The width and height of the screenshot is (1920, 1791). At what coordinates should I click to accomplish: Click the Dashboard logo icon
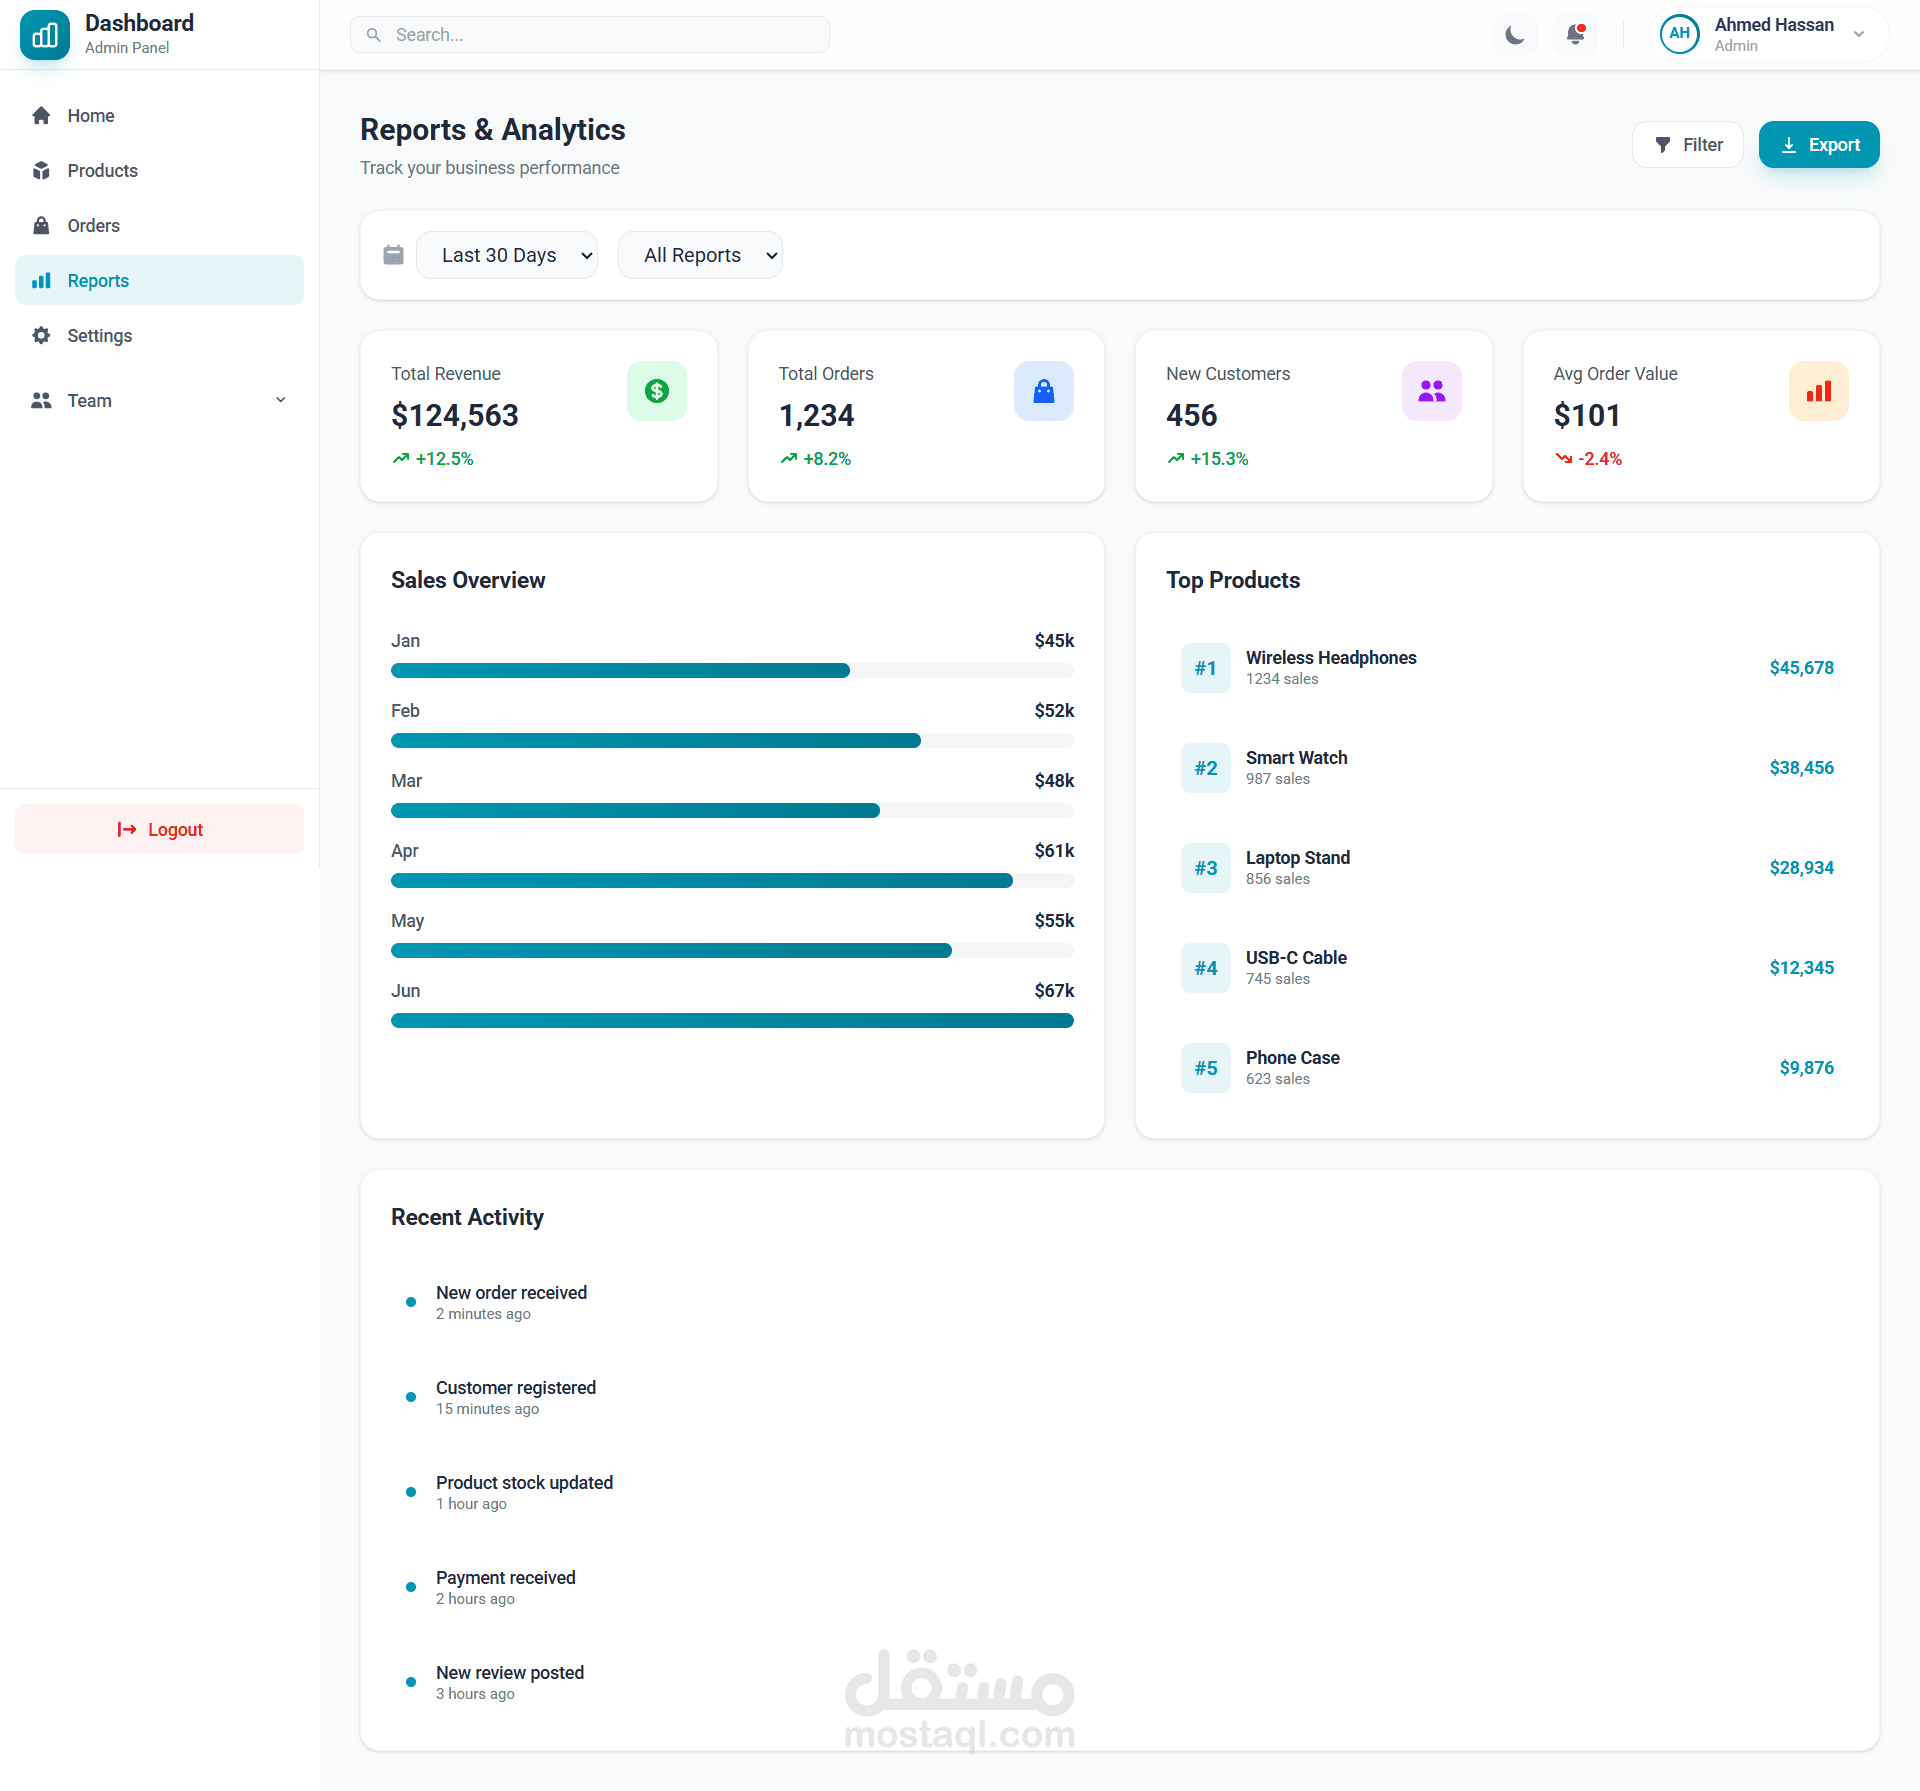[45, 35]
